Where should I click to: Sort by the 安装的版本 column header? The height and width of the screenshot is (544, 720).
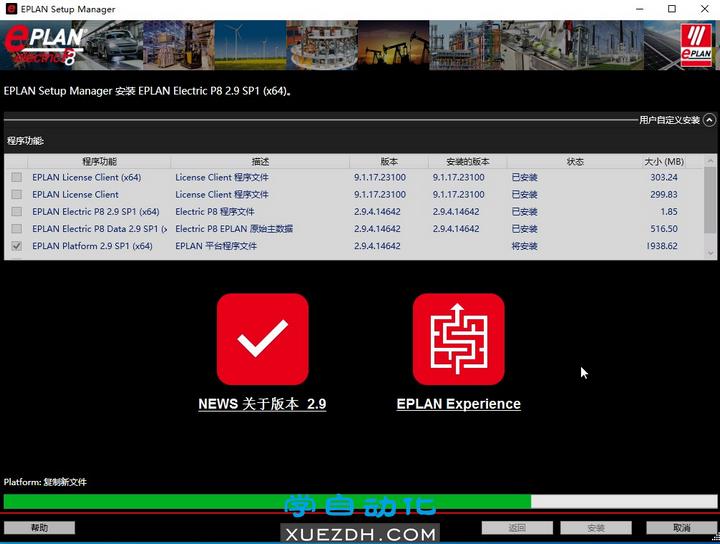tap(467, 162)
